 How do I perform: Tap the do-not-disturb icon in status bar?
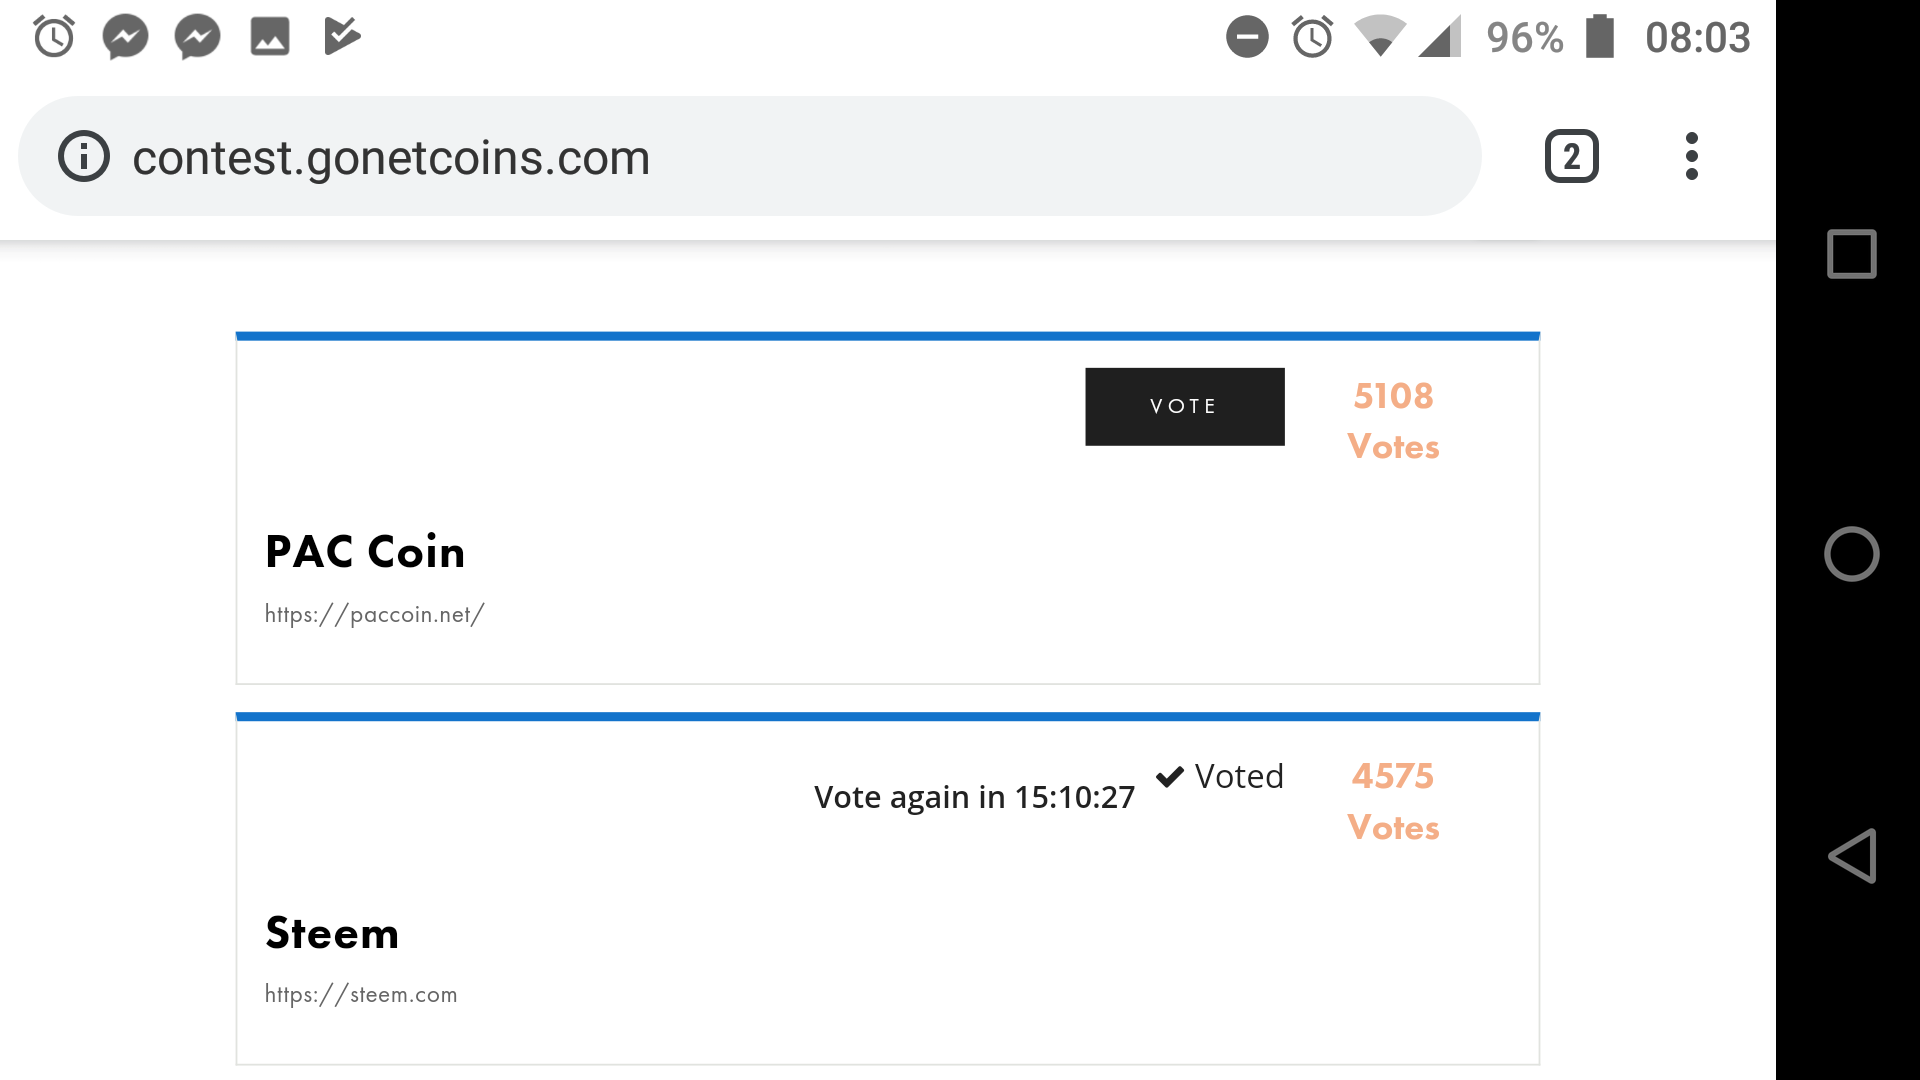pyautogui.click(x=1247, y=38)
